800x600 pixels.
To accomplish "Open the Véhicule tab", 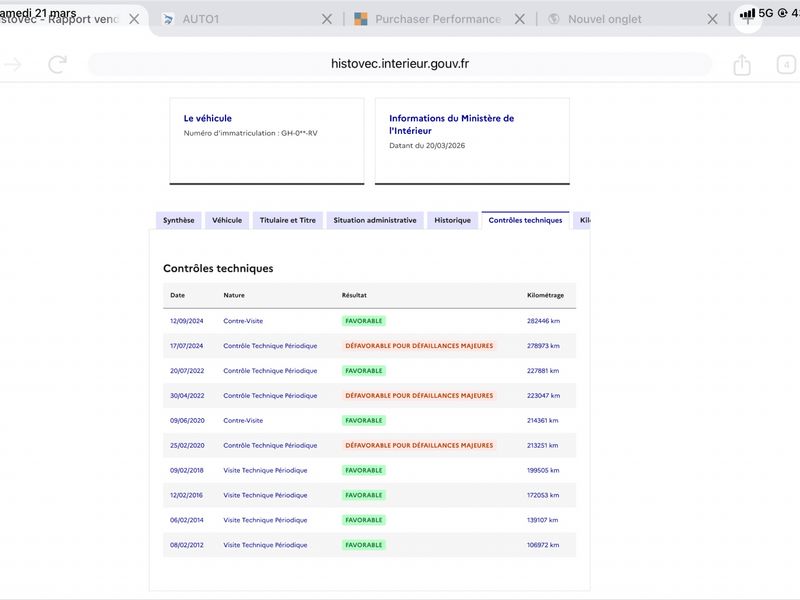I will point(227,220).
